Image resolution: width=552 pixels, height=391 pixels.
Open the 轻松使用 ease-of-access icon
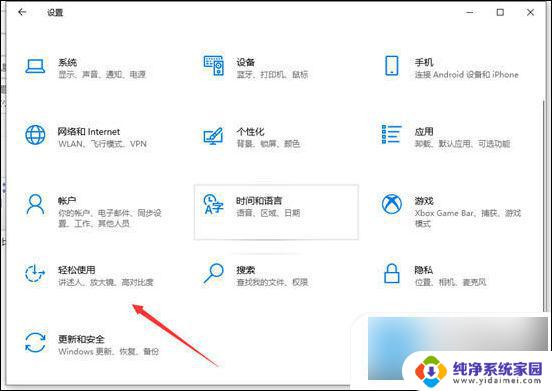35,273
